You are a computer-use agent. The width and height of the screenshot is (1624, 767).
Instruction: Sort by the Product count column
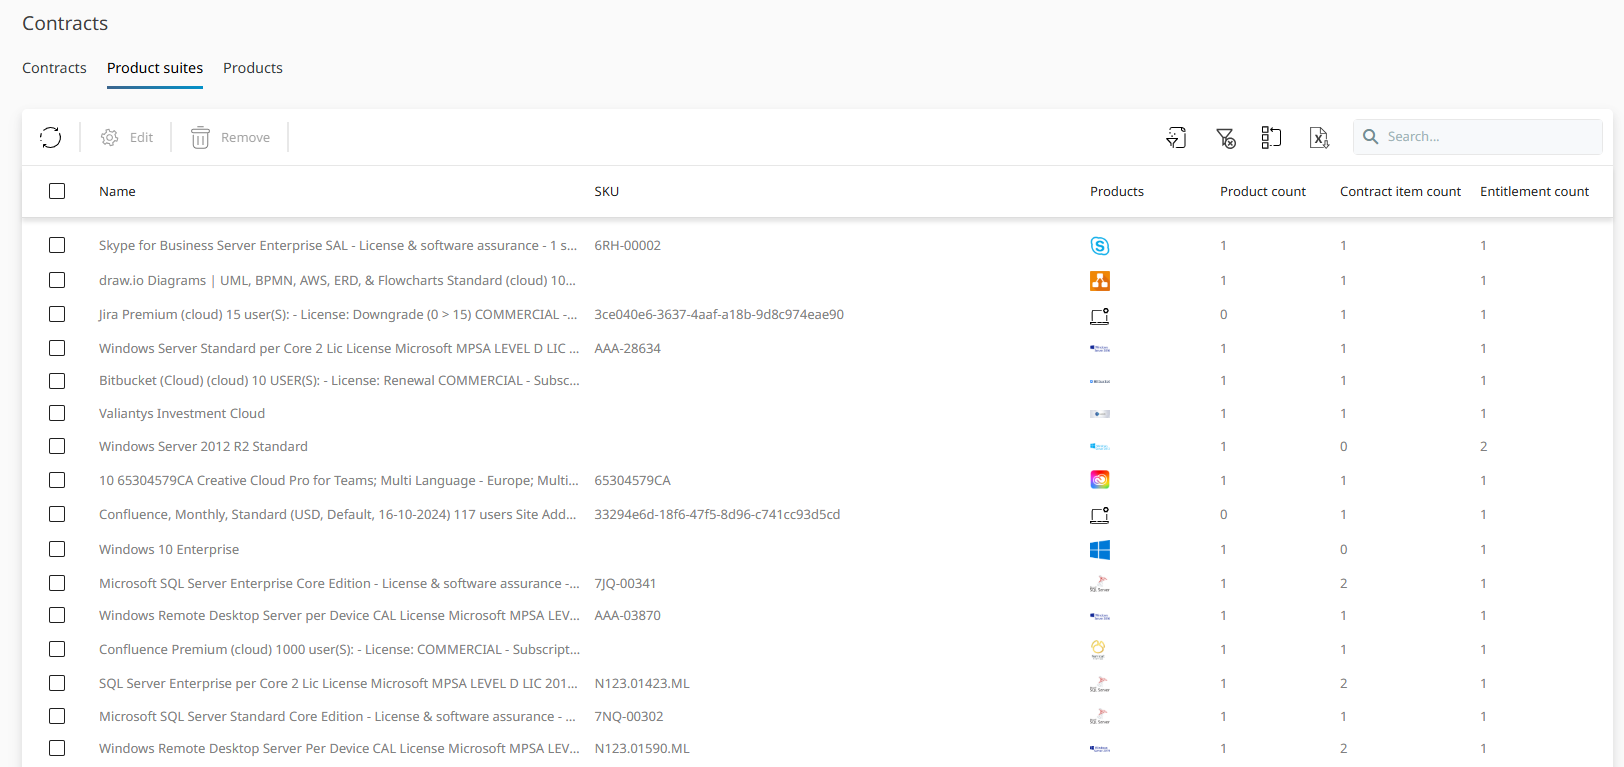1263,191
